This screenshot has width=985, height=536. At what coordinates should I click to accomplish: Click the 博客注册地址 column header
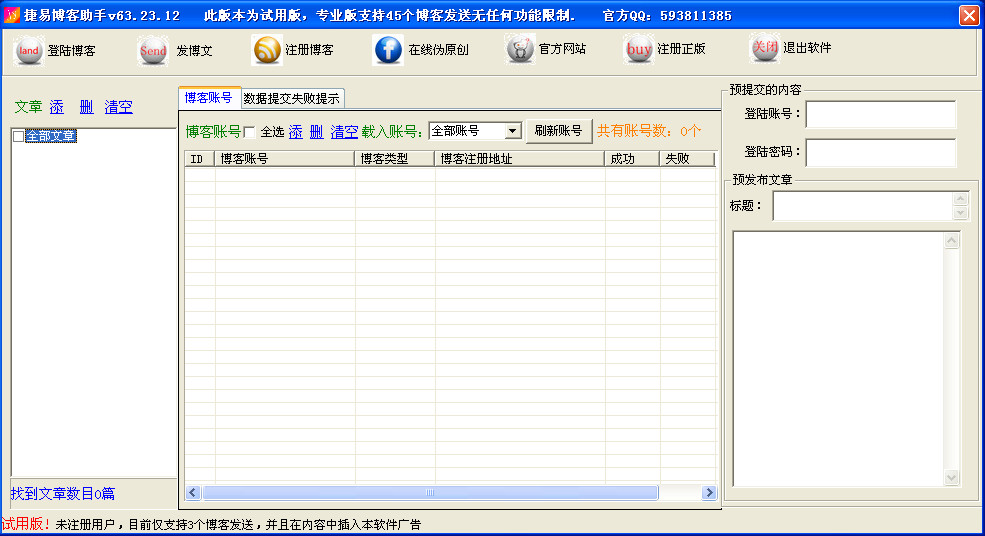(x=520, y=159)
